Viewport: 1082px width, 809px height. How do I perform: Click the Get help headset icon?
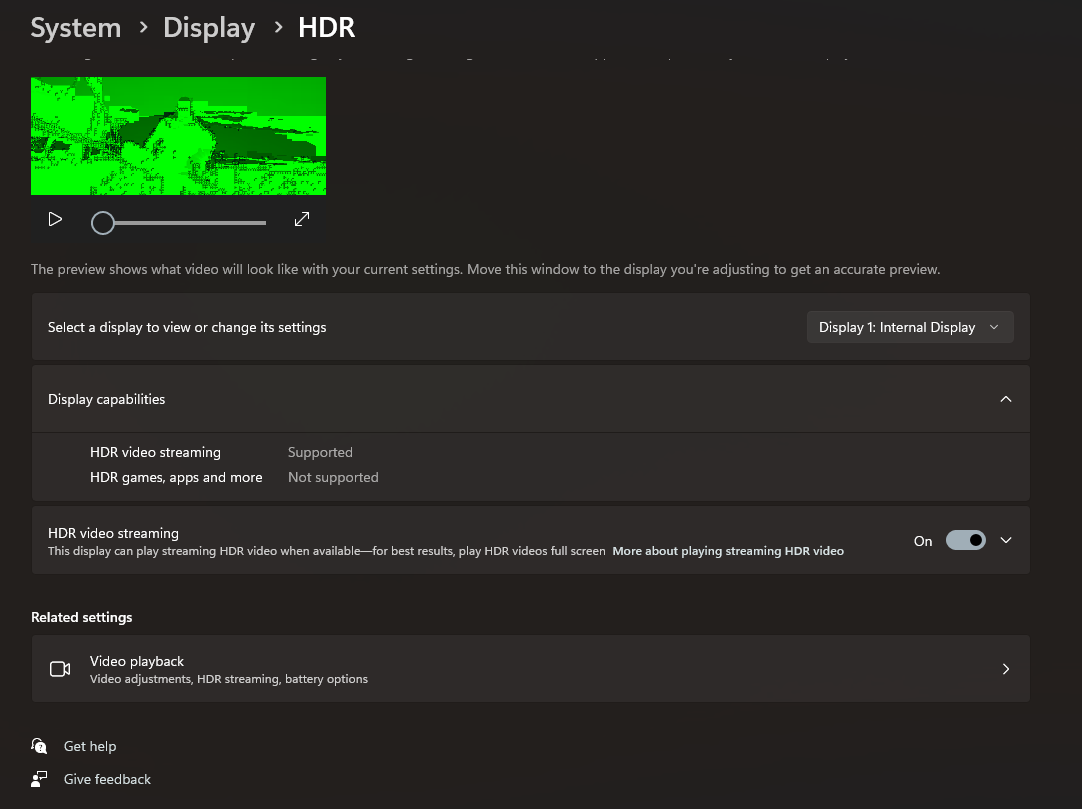coord(39,746)
